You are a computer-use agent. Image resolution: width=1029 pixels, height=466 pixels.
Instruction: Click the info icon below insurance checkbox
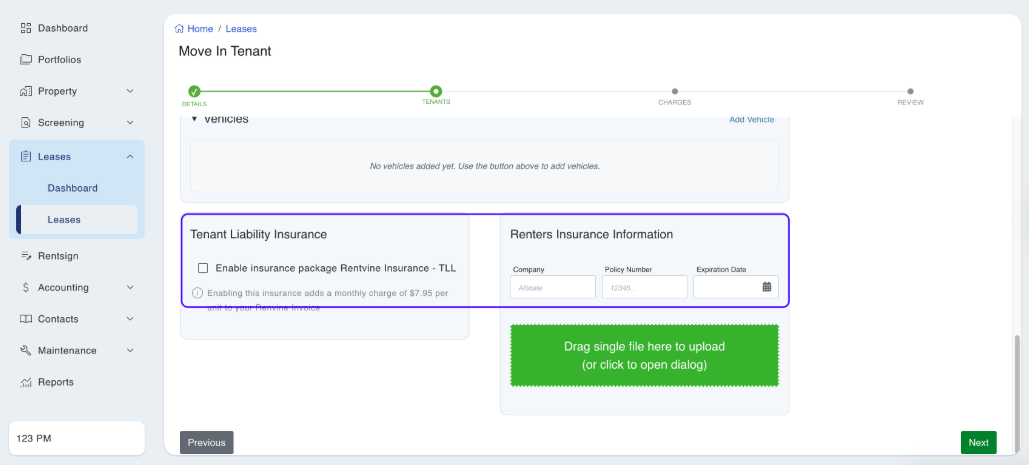[197, 293]
